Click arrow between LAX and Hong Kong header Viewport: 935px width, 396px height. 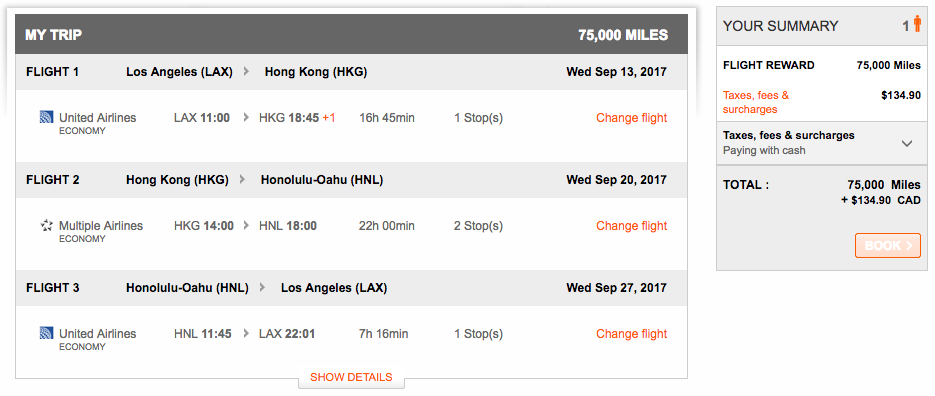pos(246,72)
